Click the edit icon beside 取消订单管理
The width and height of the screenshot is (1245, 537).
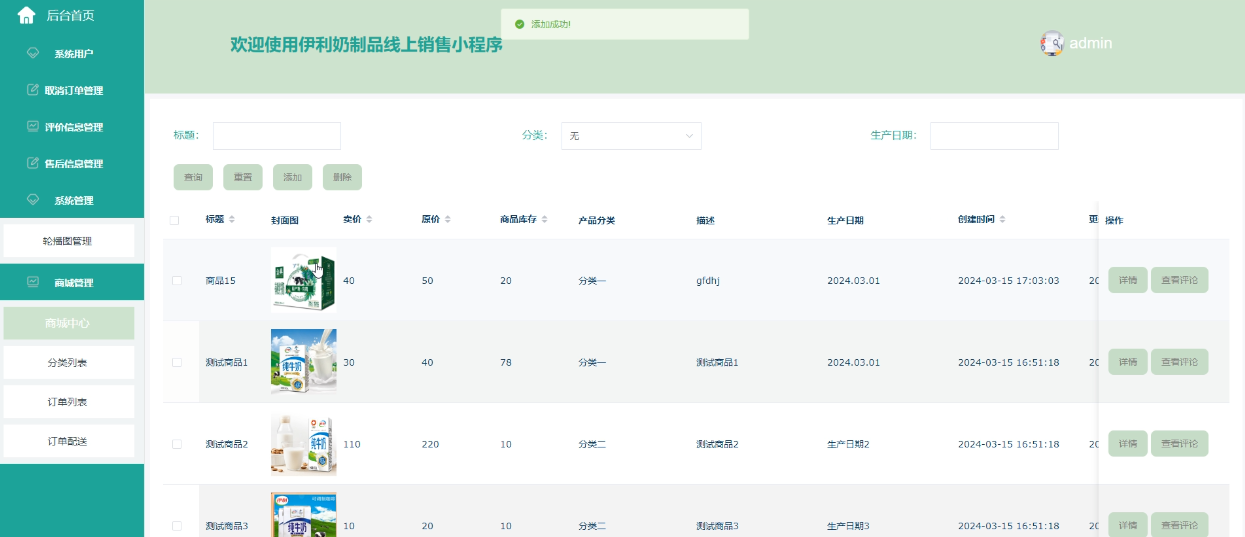click(x=32, y=90)
